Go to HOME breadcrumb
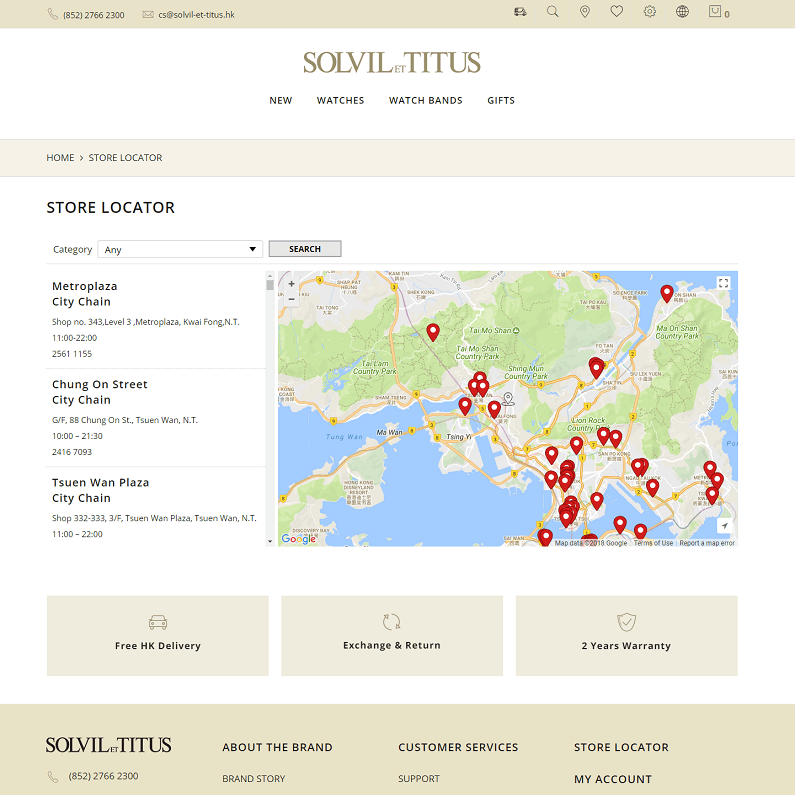 pyautogui.click(x=60, y=158)
